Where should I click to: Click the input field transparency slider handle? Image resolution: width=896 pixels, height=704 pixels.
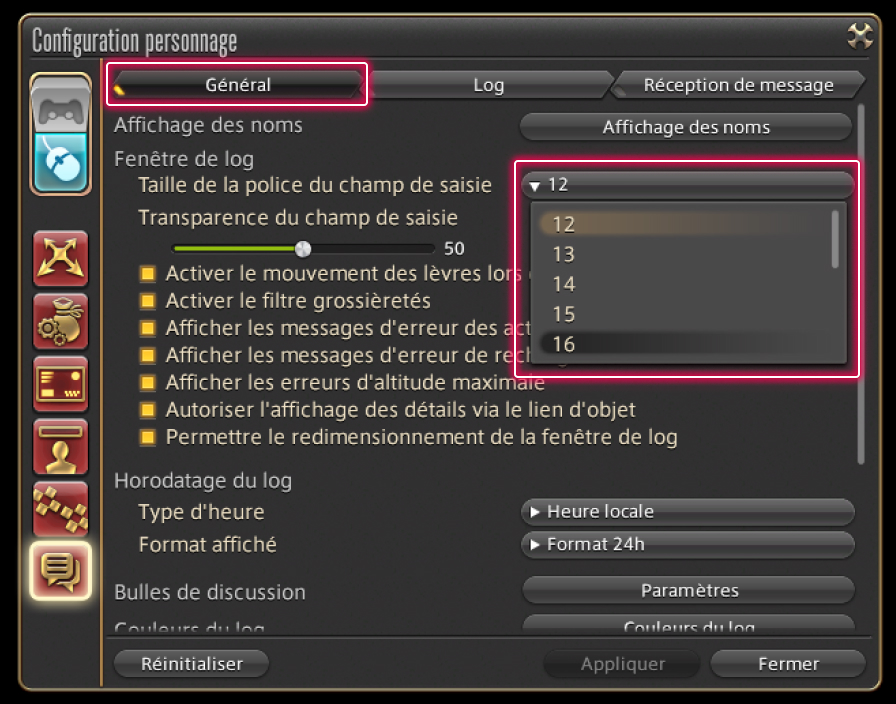point(302,249)
